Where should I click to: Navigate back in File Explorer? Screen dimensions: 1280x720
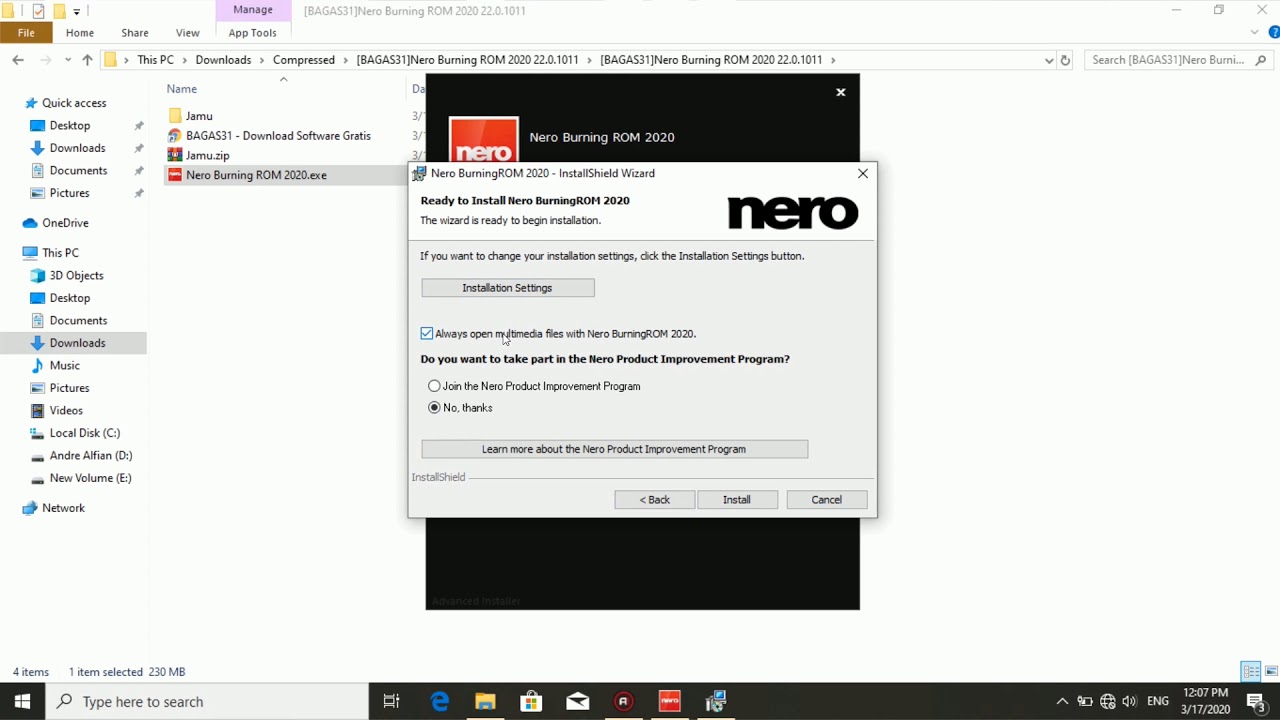18,60
